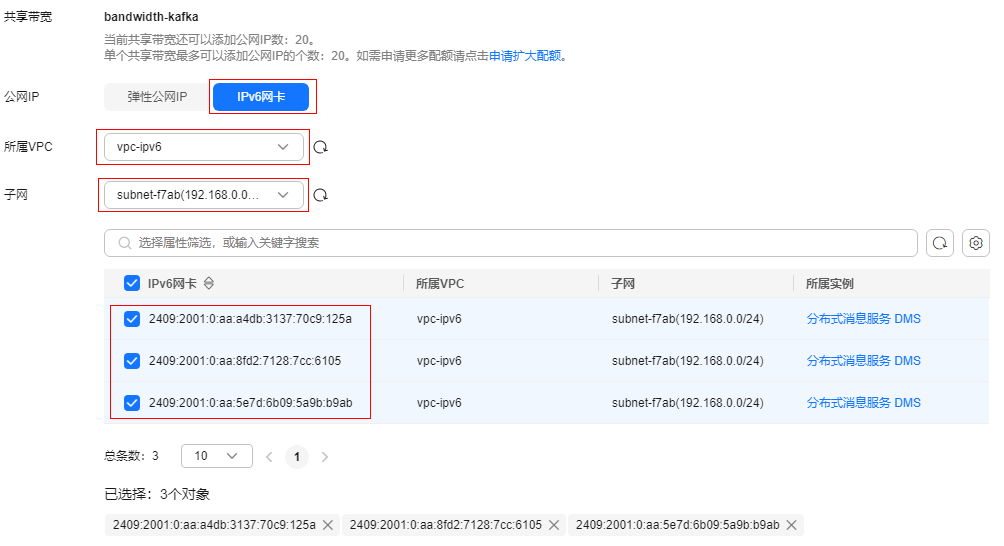Refresh the subnet list beside subnet-f7ab dropdown
The height and width of the screenshot is (546, 1004).
click(321, 195)
